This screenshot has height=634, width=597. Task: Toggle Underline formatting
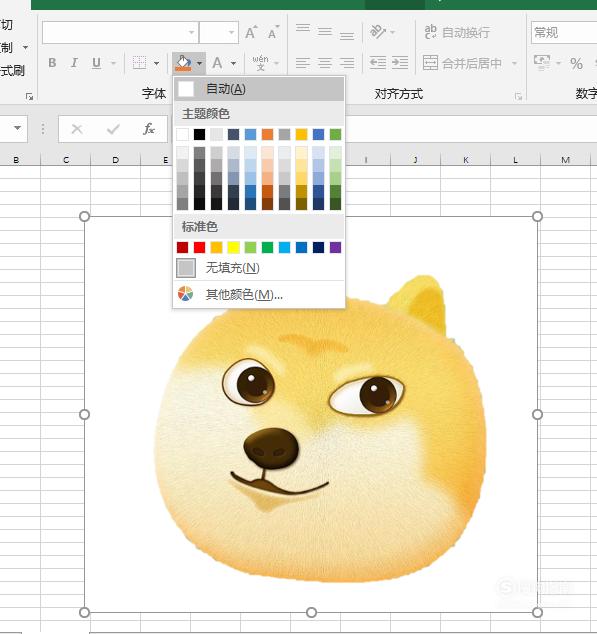96,63
